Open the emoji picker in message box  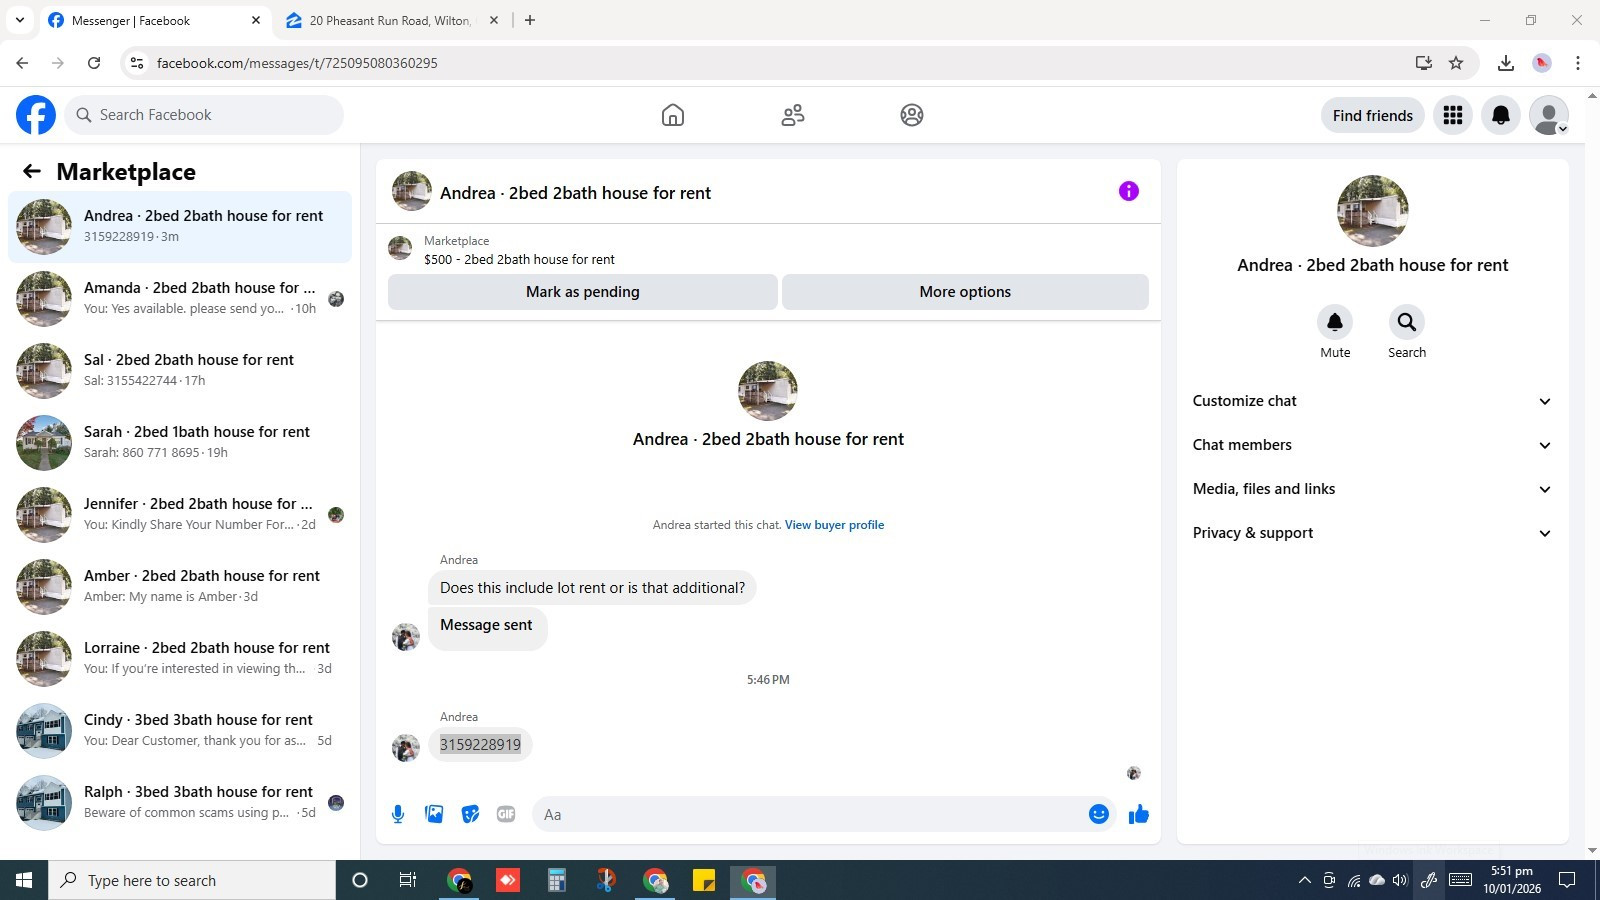[1099, 814]
